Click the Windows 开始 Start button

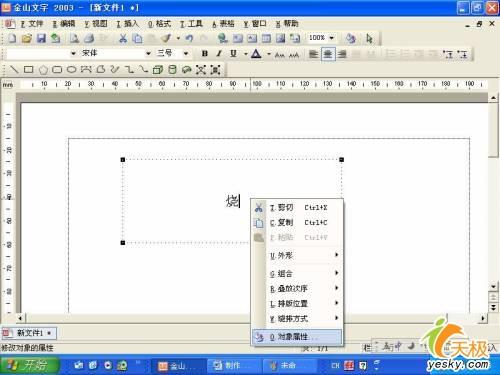click(30, 365)
